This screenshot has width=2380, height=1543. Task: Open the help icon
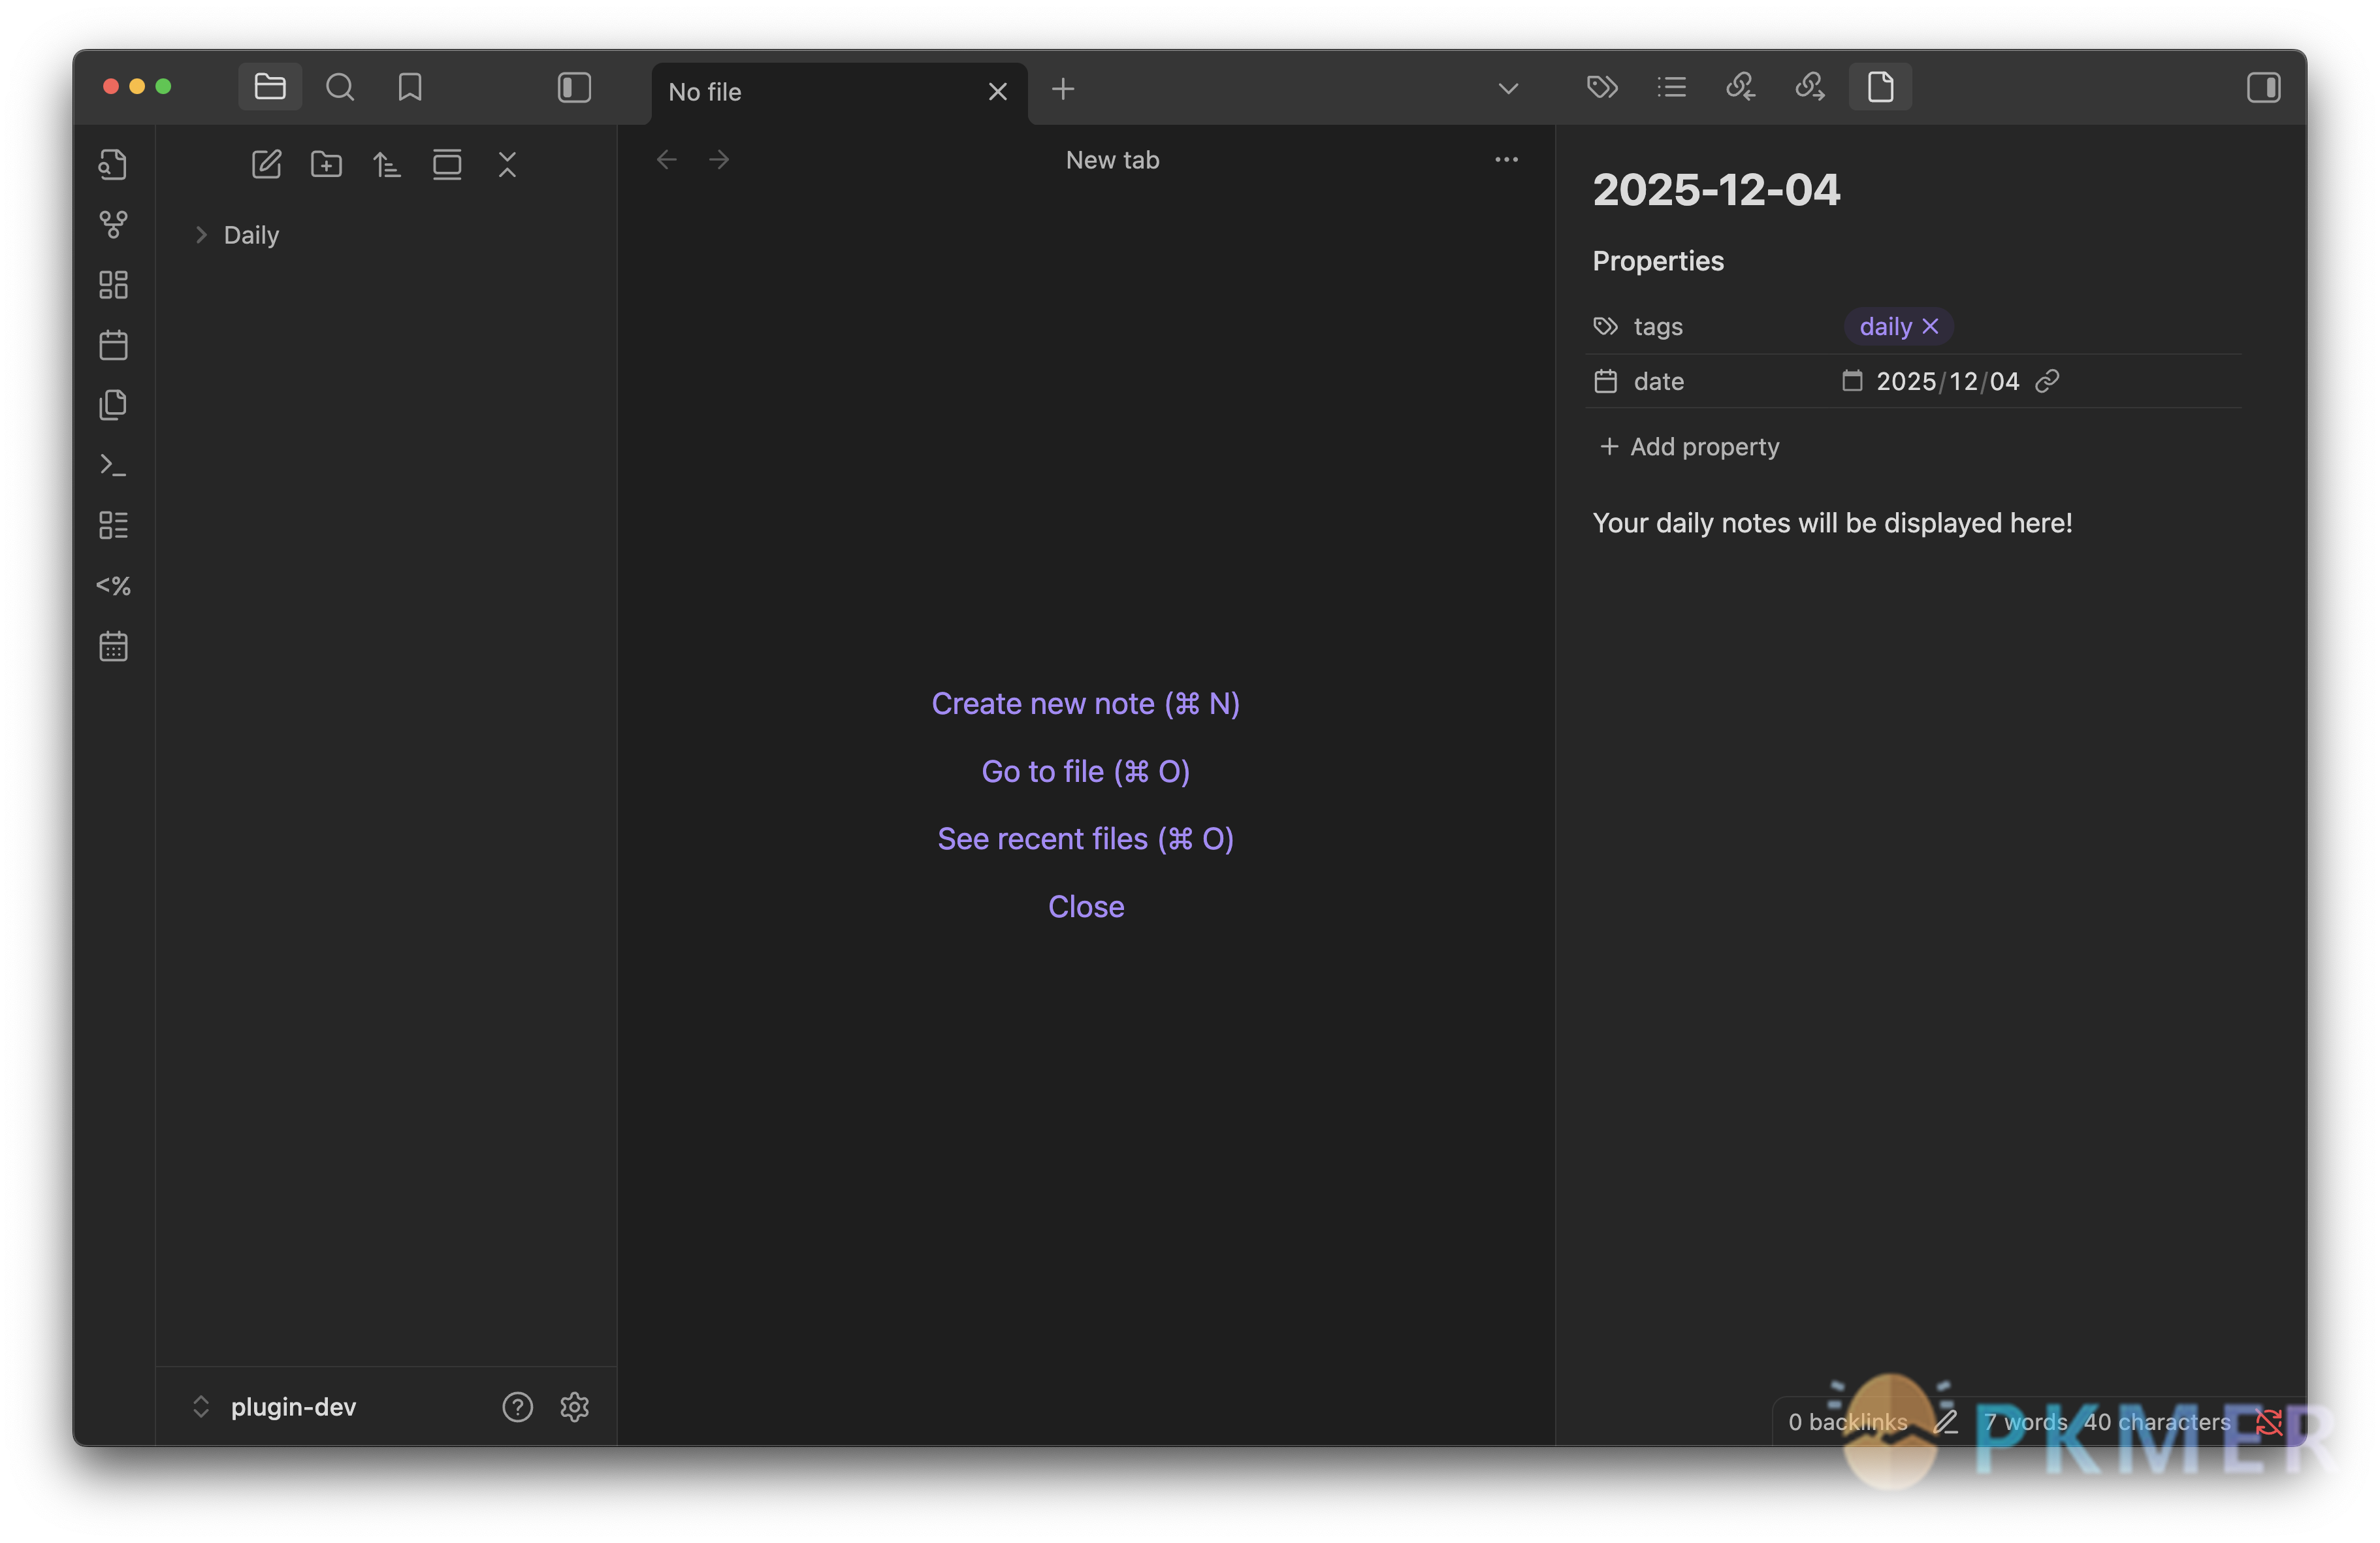pyautogui.click(x=517, y=1407)
